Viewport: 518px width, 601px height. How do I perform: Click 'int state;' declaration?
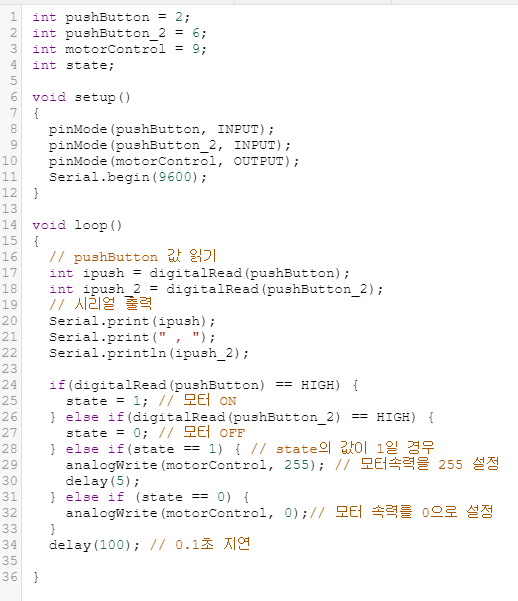pyautogui.click(x=73, y=65)
